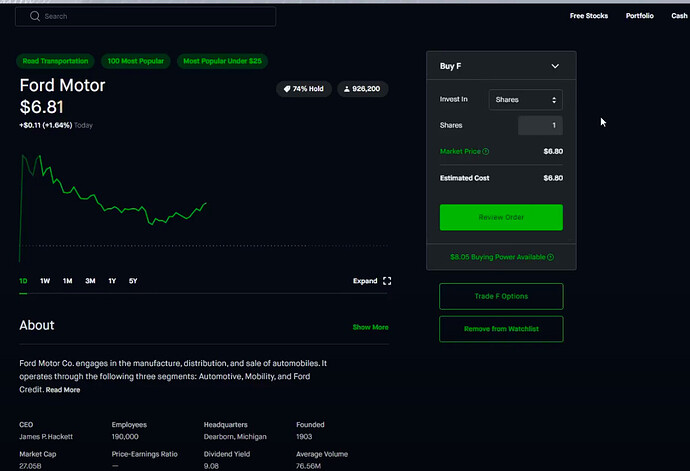Viewport: 690px width, 471px height.
Task: Click $8.05 Buying Power Available link
Action: click(x=498, y=257)
